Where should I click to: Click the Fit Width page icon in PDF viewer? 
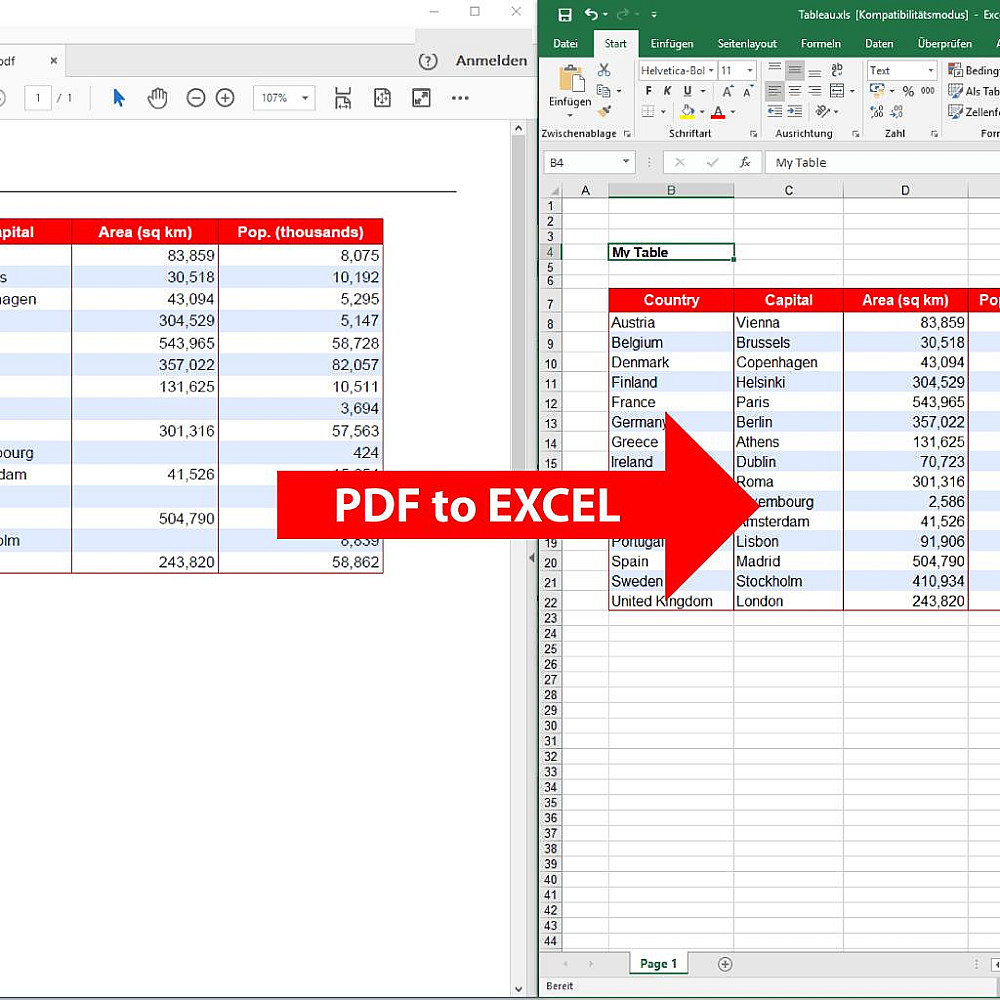tap(343, 98)
